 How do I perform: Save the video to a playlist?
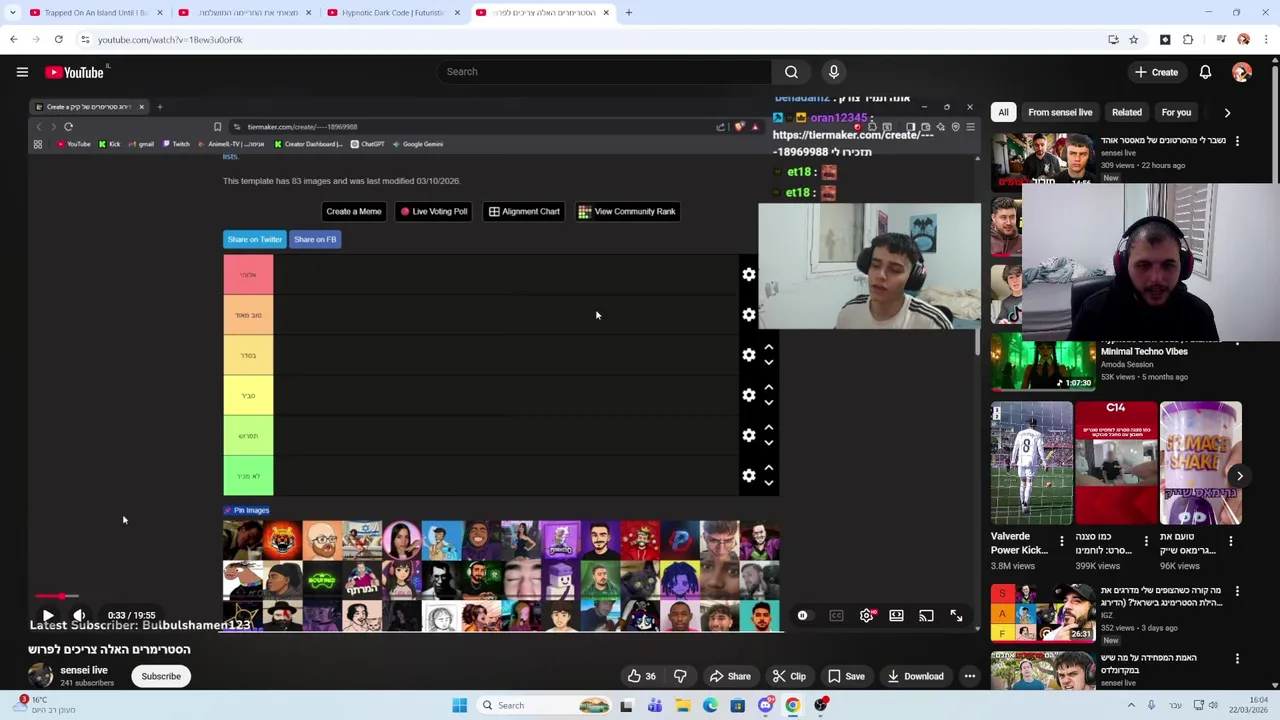point(845,676)
